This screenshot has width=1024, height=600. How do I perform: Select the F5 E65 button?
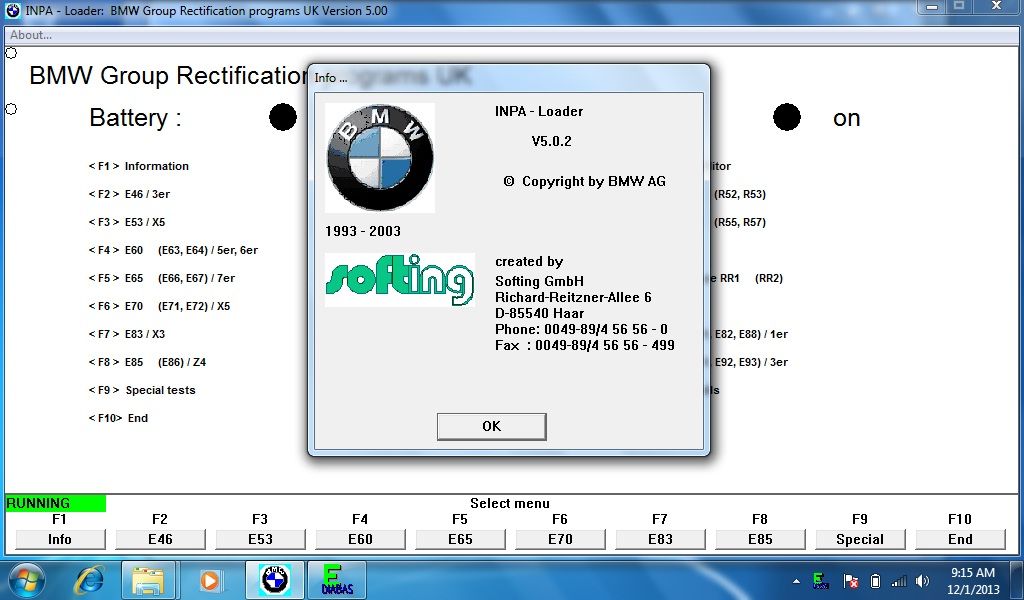460,539
